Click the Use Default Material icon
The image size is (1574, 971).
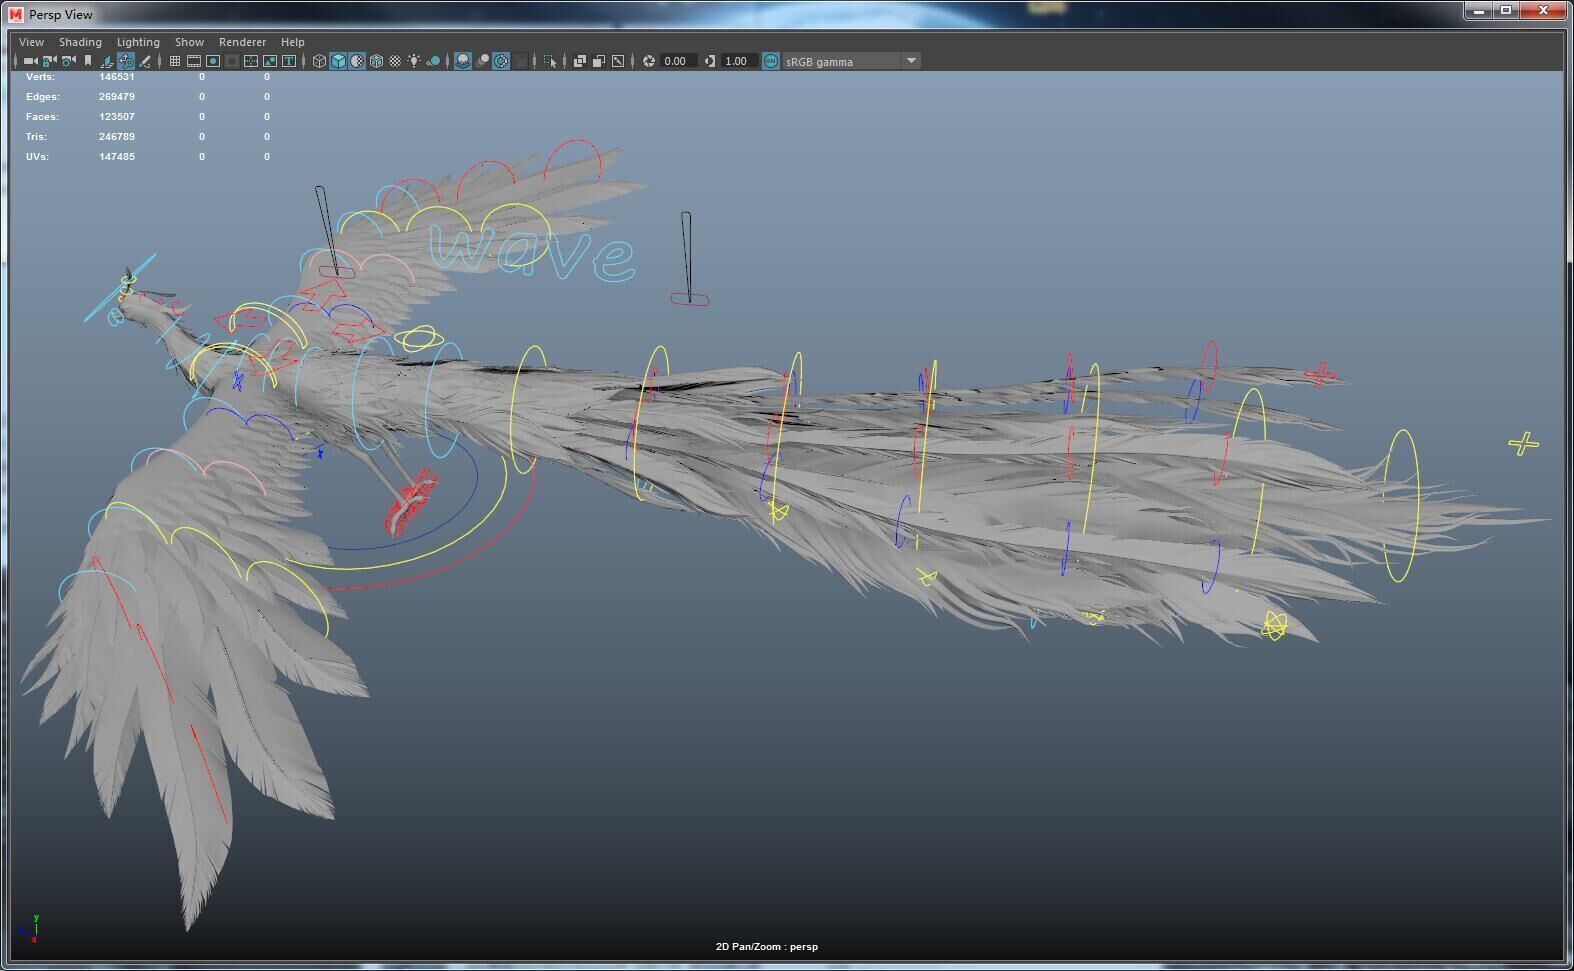[357, 61]
